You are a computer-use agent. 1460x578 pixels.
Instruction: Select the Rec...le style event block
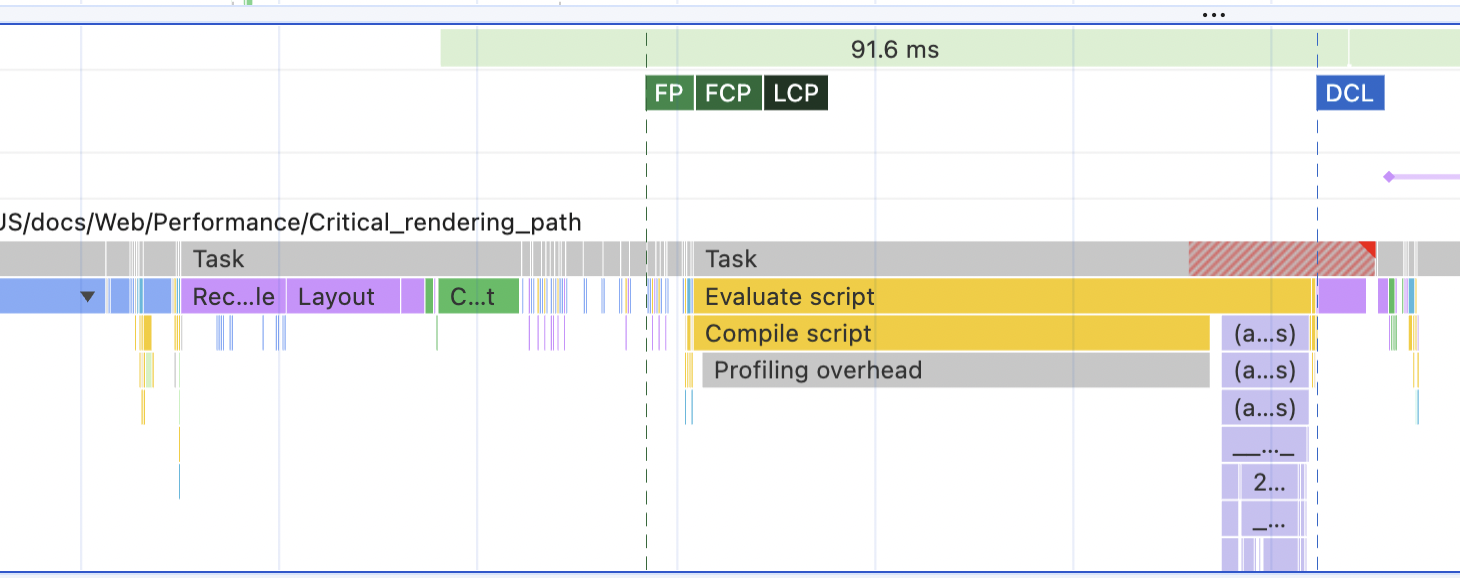(233, 297)
